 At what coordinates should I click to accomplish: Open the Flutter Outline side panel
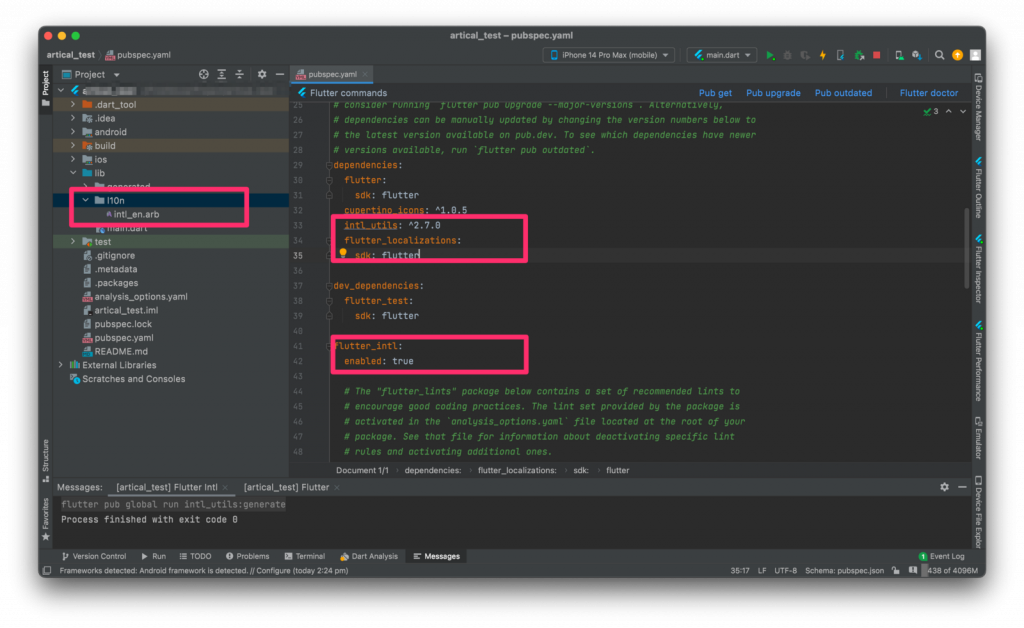coord(978,187)
